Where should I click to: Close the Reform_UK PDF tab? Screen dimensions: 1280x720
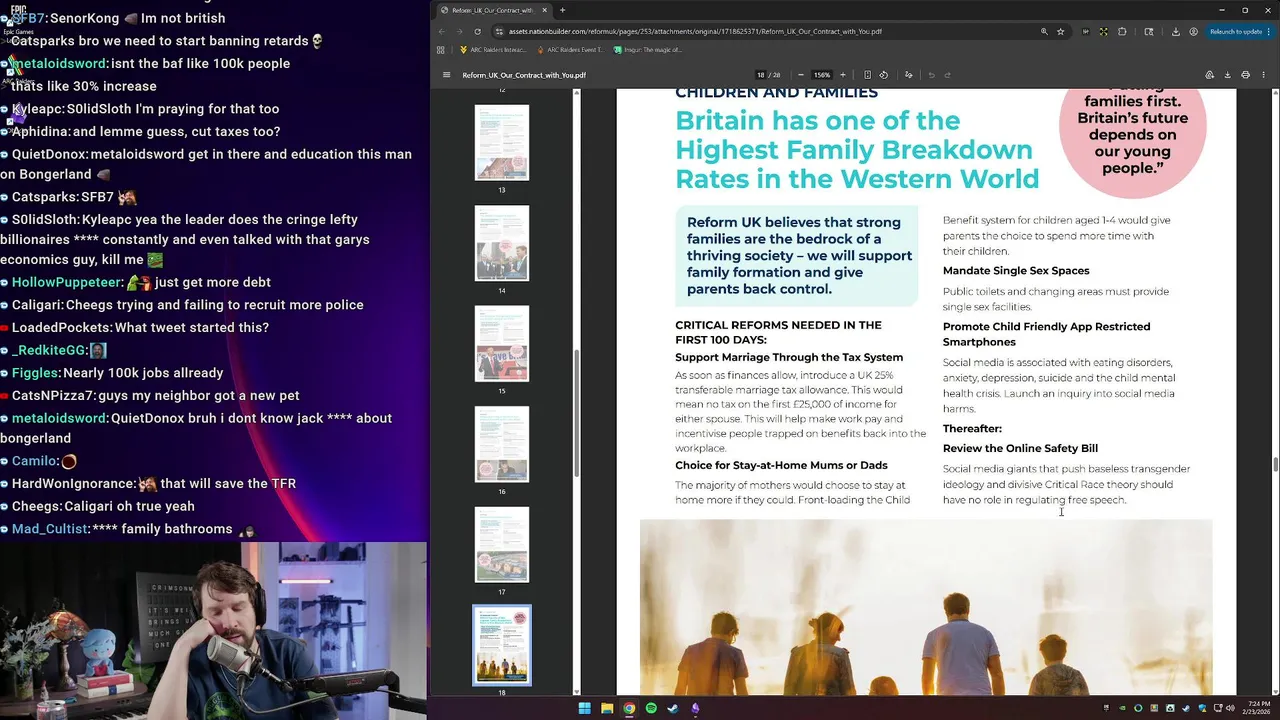click(x=545, y=10)
